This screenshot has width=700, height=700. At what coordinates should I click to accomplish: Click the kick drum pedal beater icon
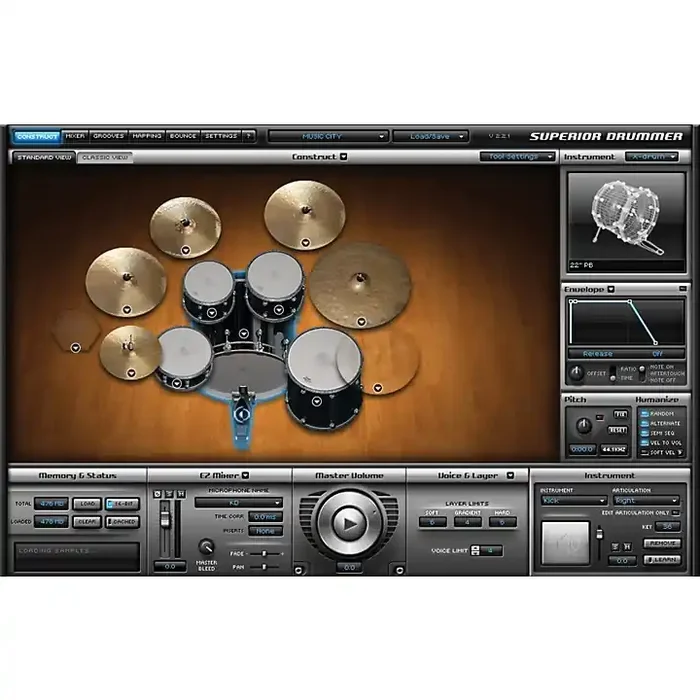242,414
